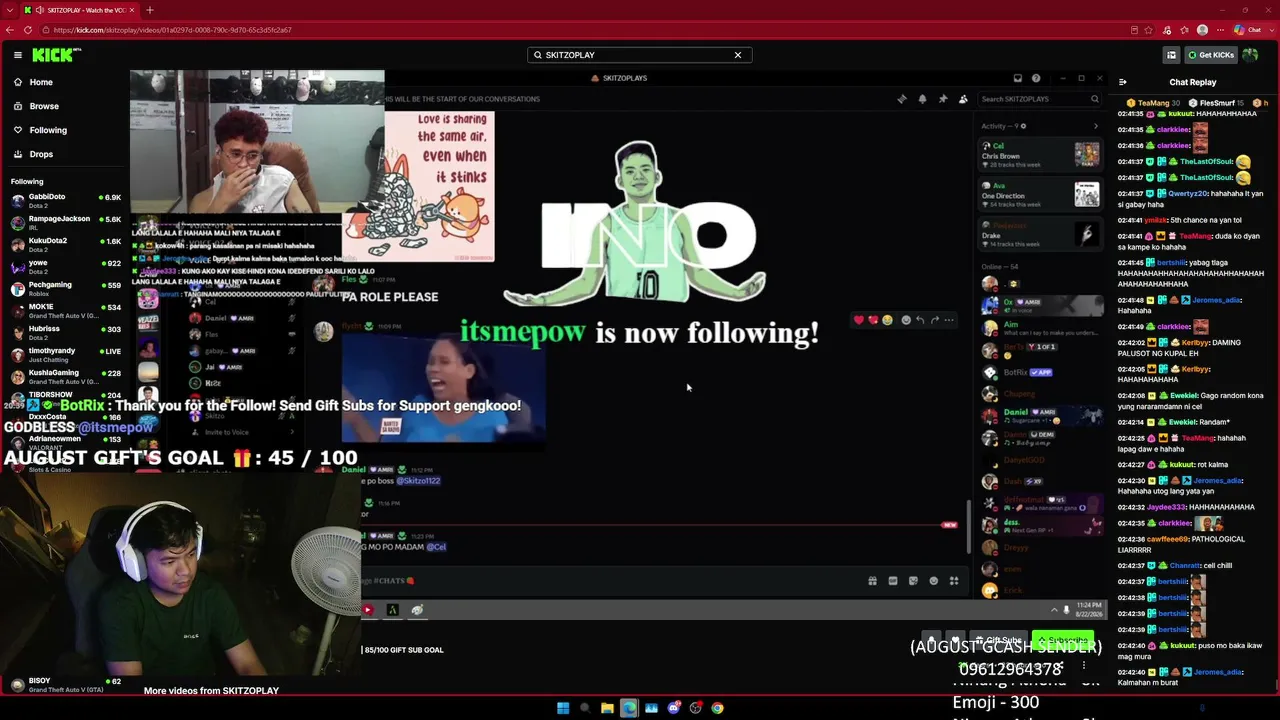Open Ava's One Direction activity card
This screenshot has width=1280, height=720.
(1040, 194)
